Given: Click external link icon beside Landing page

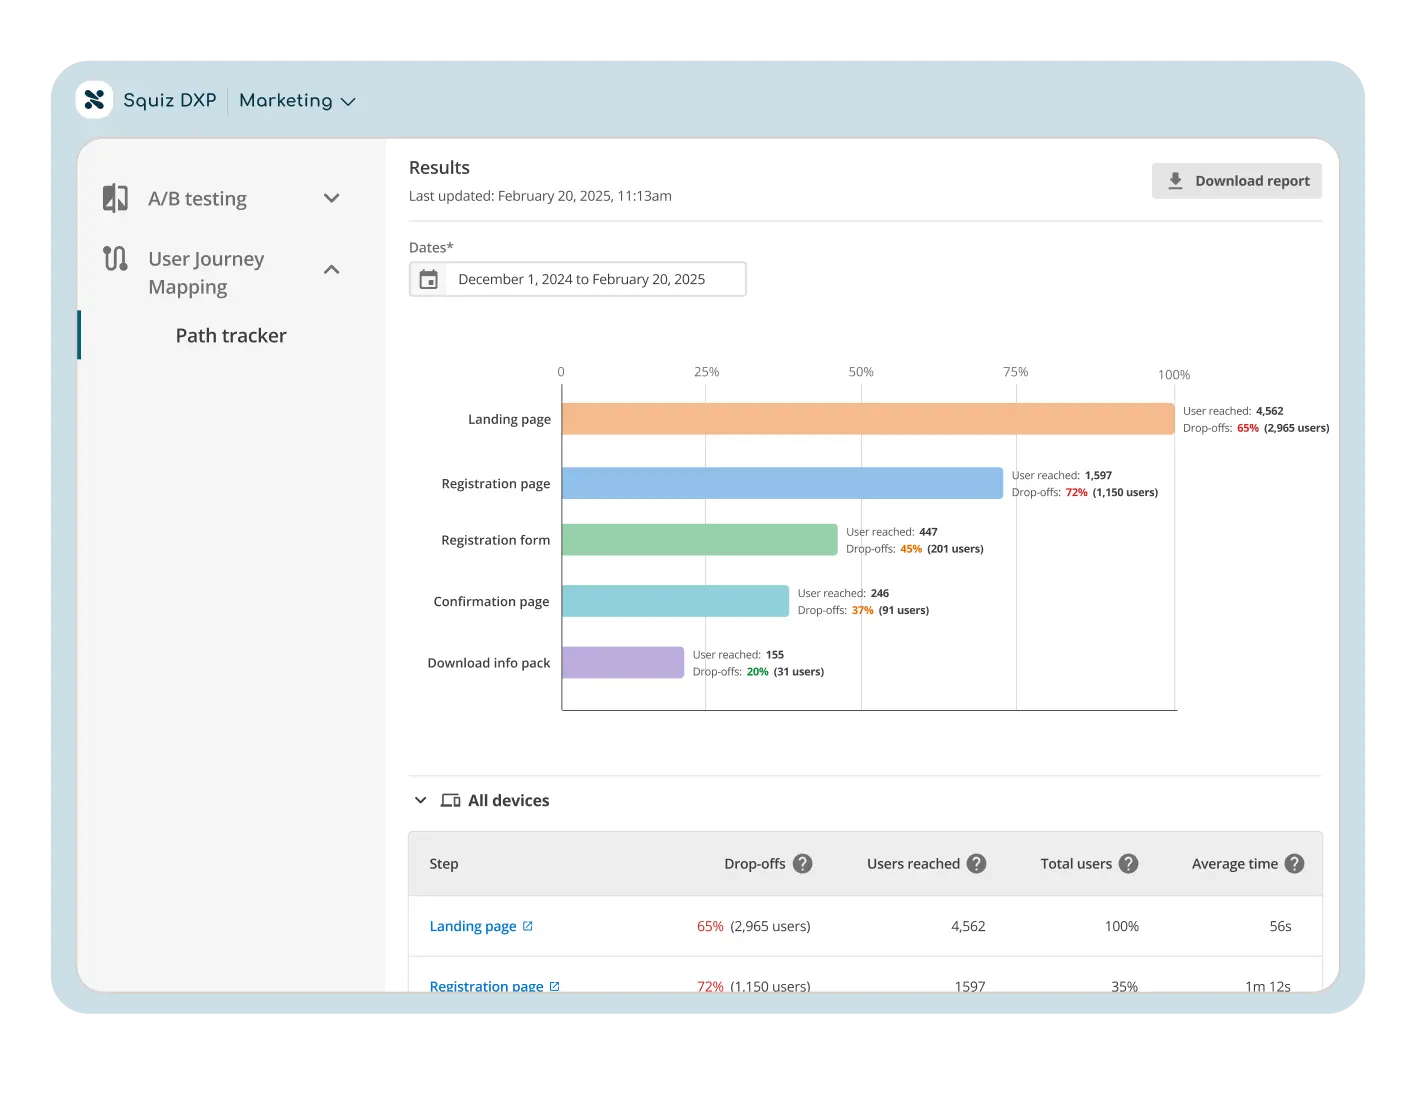Looking at the screenshot, I should pos(528,926).
